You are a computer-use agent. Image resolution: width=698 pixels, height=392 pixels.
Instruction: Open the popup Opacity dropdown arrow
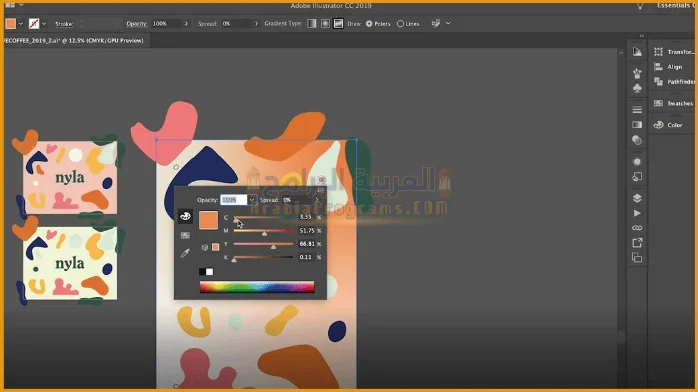point(252,200)
